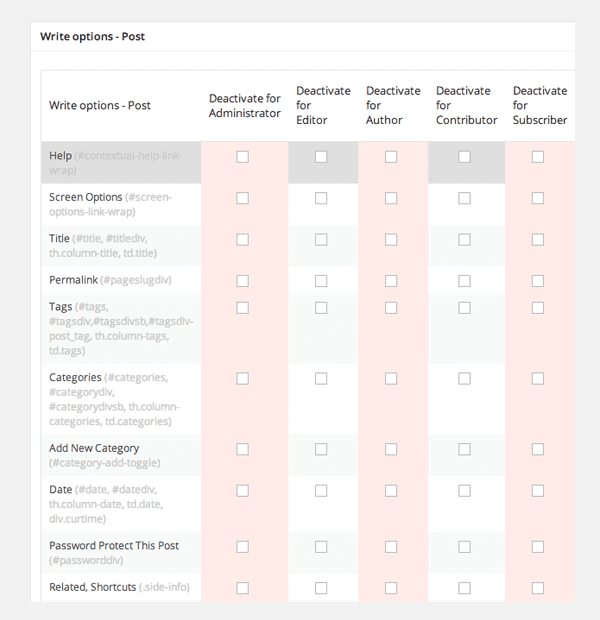Check Categories deactivation for Administrator
The image size is (600, 620).
[242, 378]
